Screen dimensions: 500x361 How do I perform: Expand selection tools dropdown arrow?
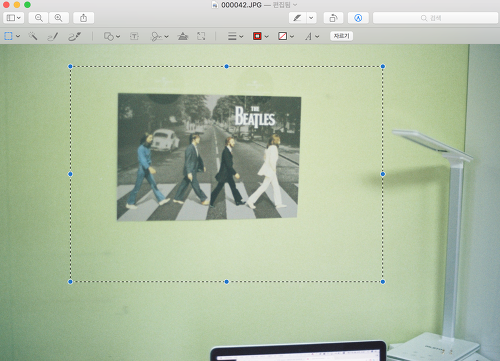[18, 36]
